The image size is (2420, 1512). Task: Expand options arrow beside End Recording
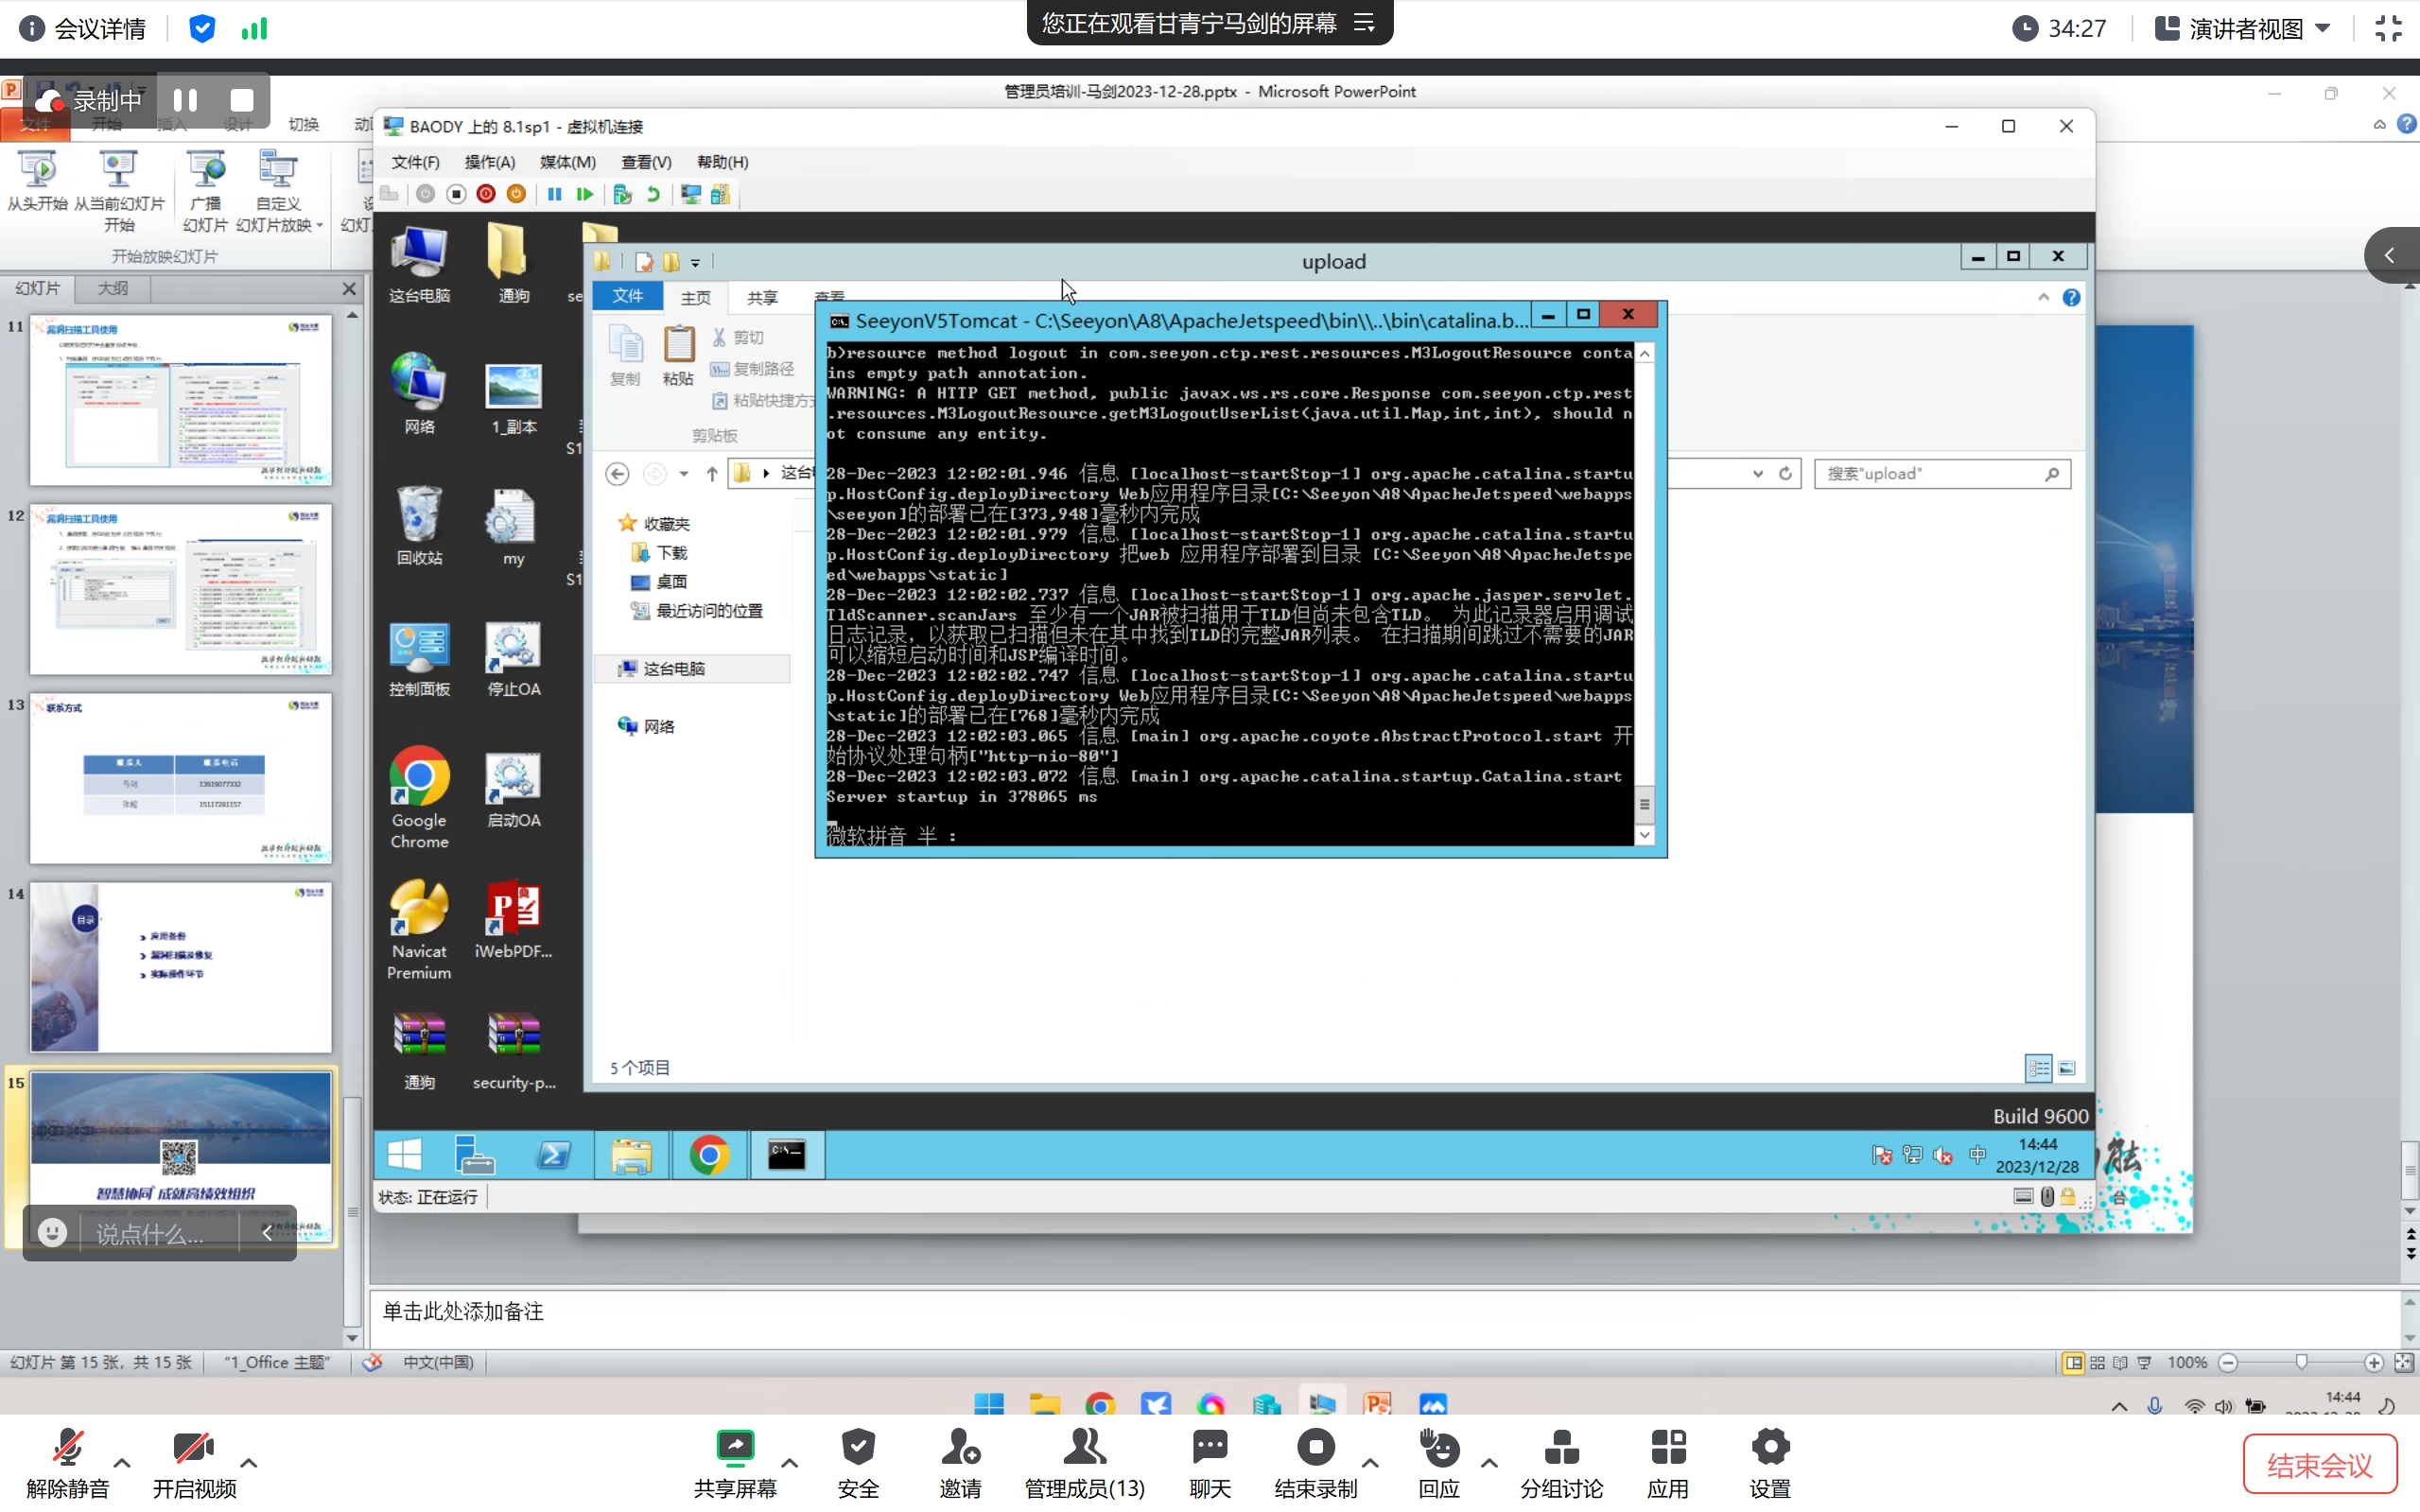tap(1370, 1463)
